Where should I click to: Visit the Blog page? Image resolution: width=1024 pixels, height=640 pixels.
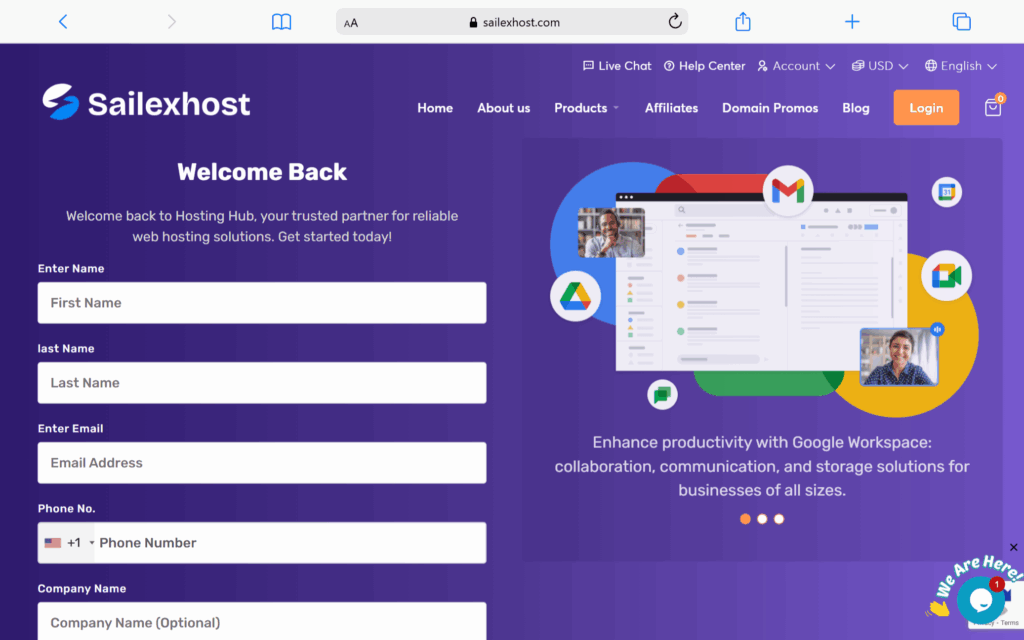[856, 108]
